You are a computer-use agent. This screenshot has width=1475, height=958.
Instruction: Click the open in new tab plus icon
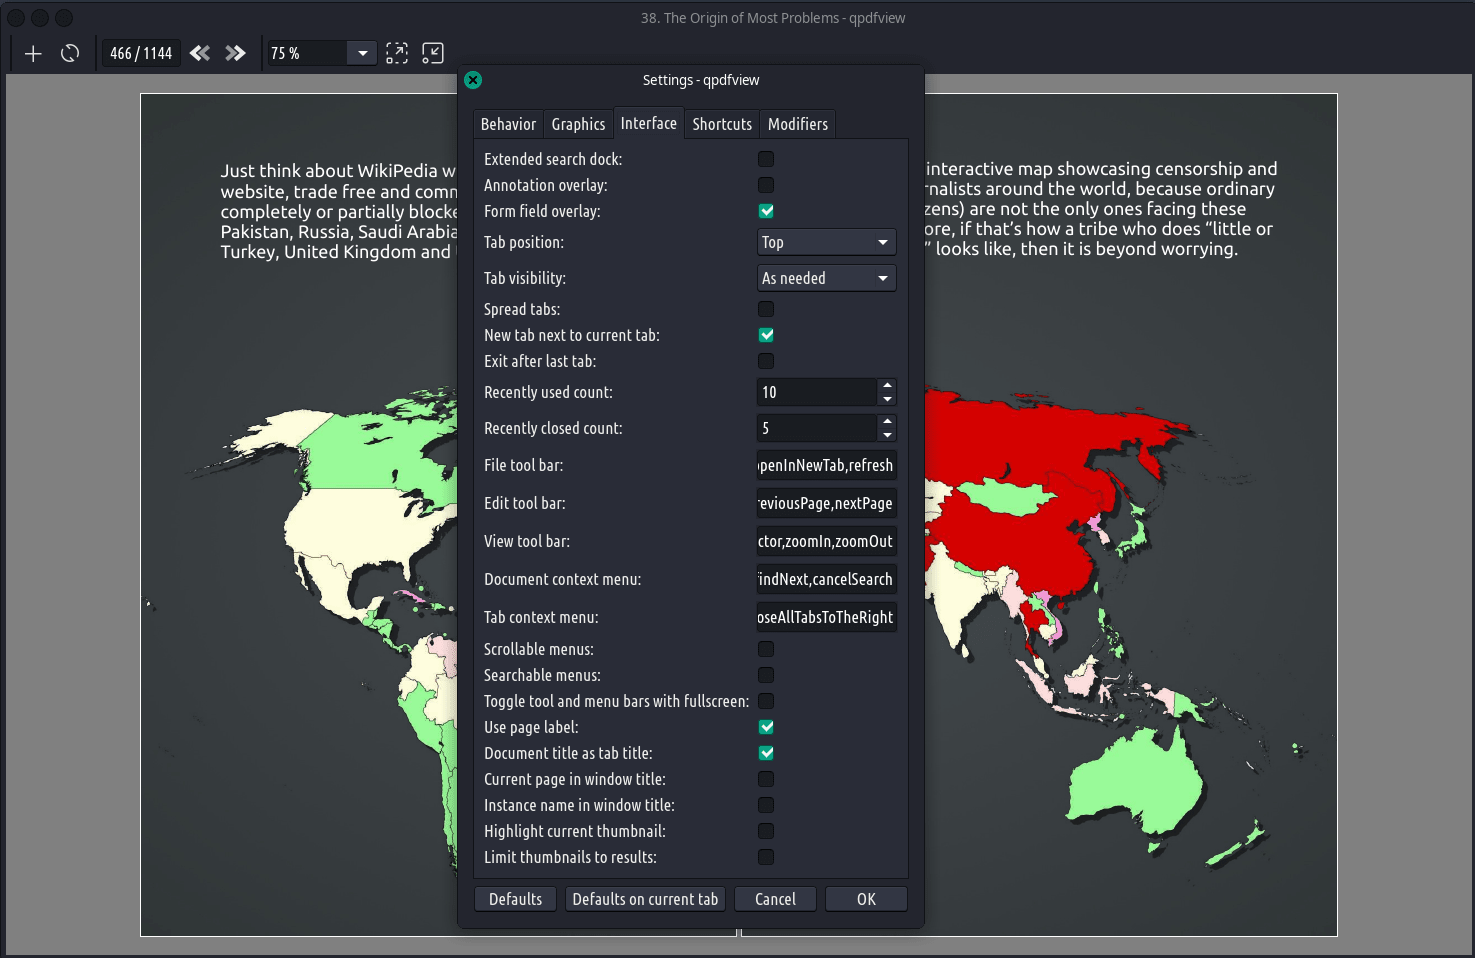pos(33,53)
